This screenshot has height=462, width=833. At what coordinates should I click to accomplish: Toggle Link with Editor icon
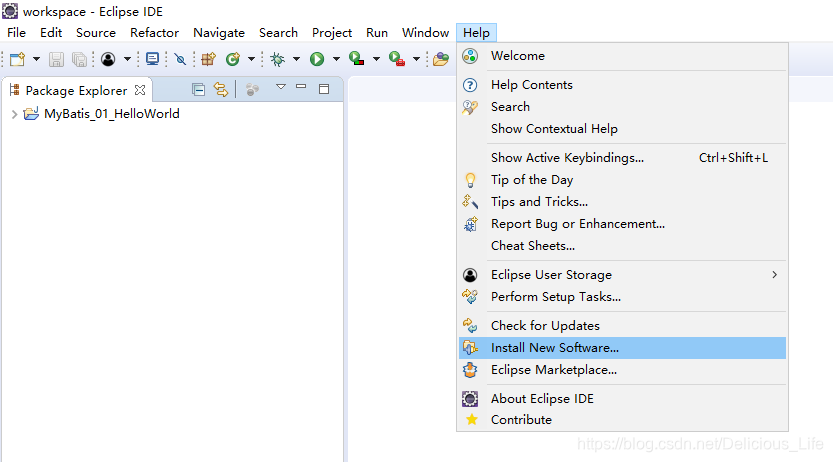(x=221, y=90)
